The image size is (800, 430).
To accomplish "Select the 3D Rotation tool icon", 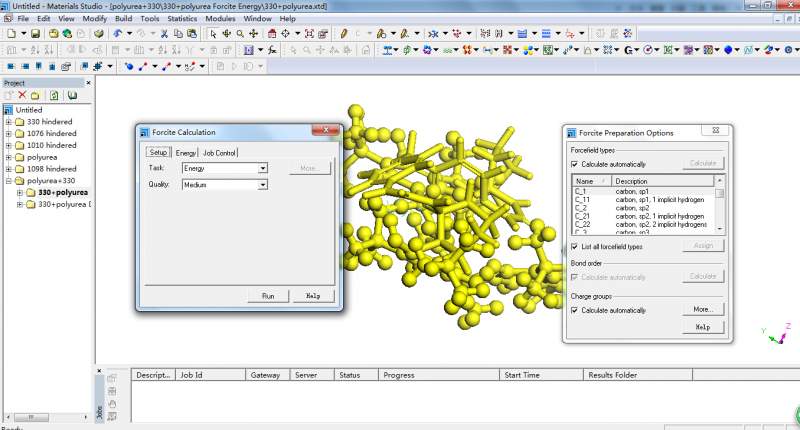I will [x=227, y=34].
